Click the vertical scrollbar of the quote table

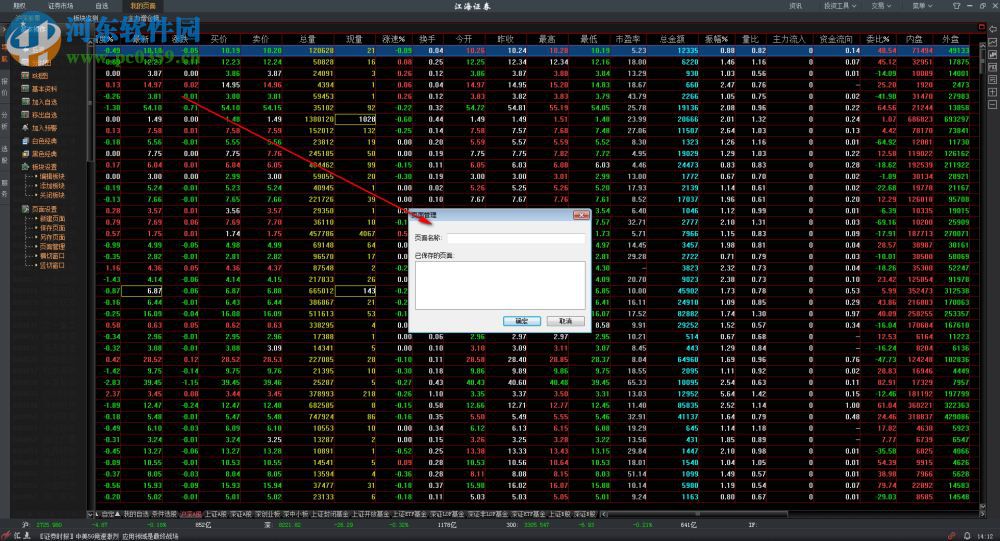click(982, 274)
